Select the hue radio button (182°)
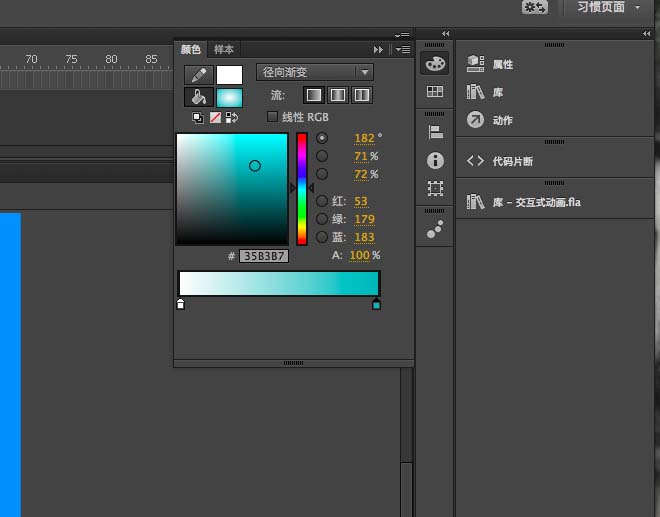The height and width of the screenshot is (517, 660). click(322, 138)
